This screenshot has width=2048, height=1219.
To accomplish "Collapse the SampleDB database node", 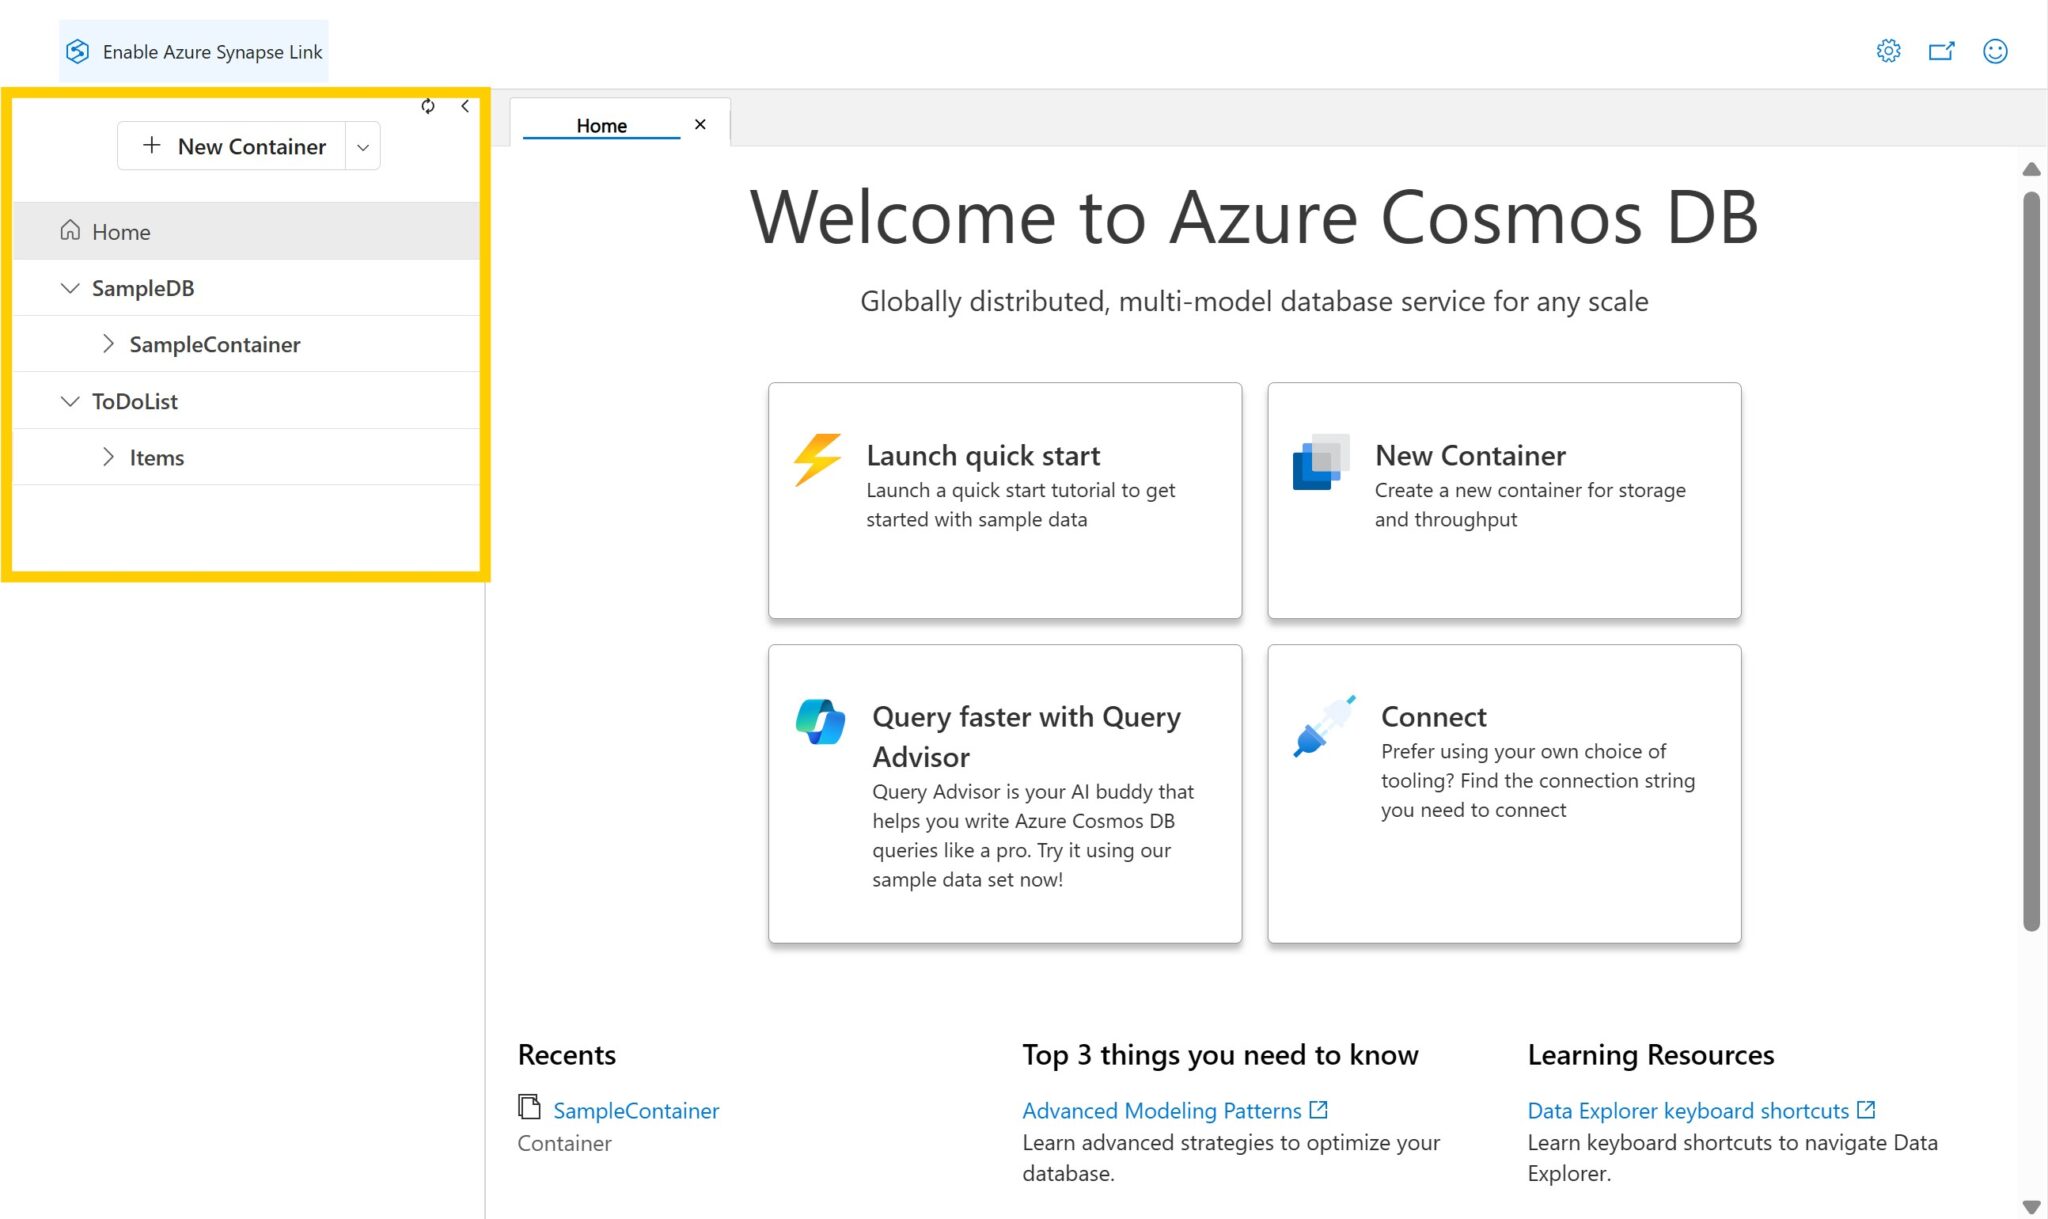I will pyautogui.click(x=69, y=288).
